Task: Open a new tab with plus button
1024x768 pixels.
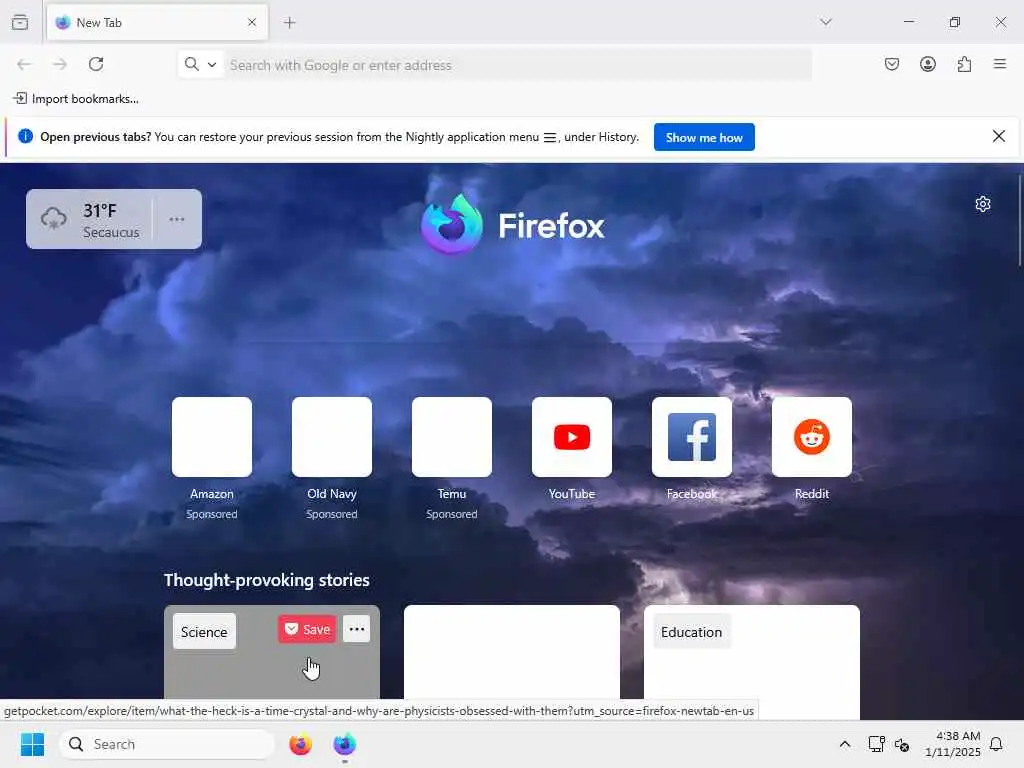Action: tap(290, 22)
